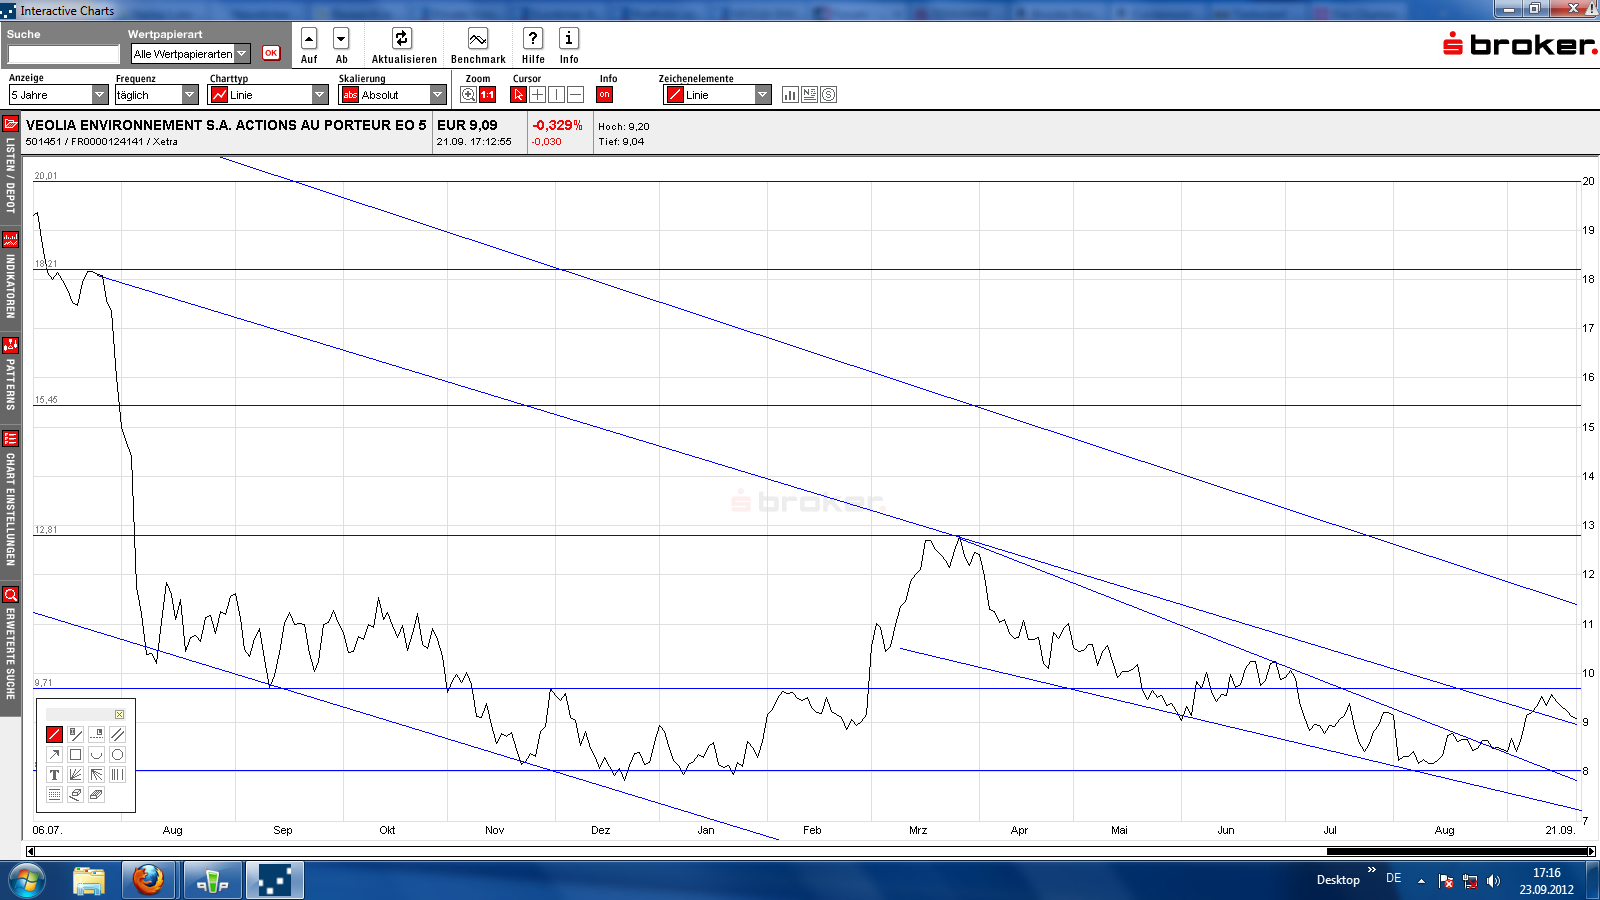1600x900 pixels.
Task: Click the news icon beside Zeichenelemente
Action: coord(809,95)
